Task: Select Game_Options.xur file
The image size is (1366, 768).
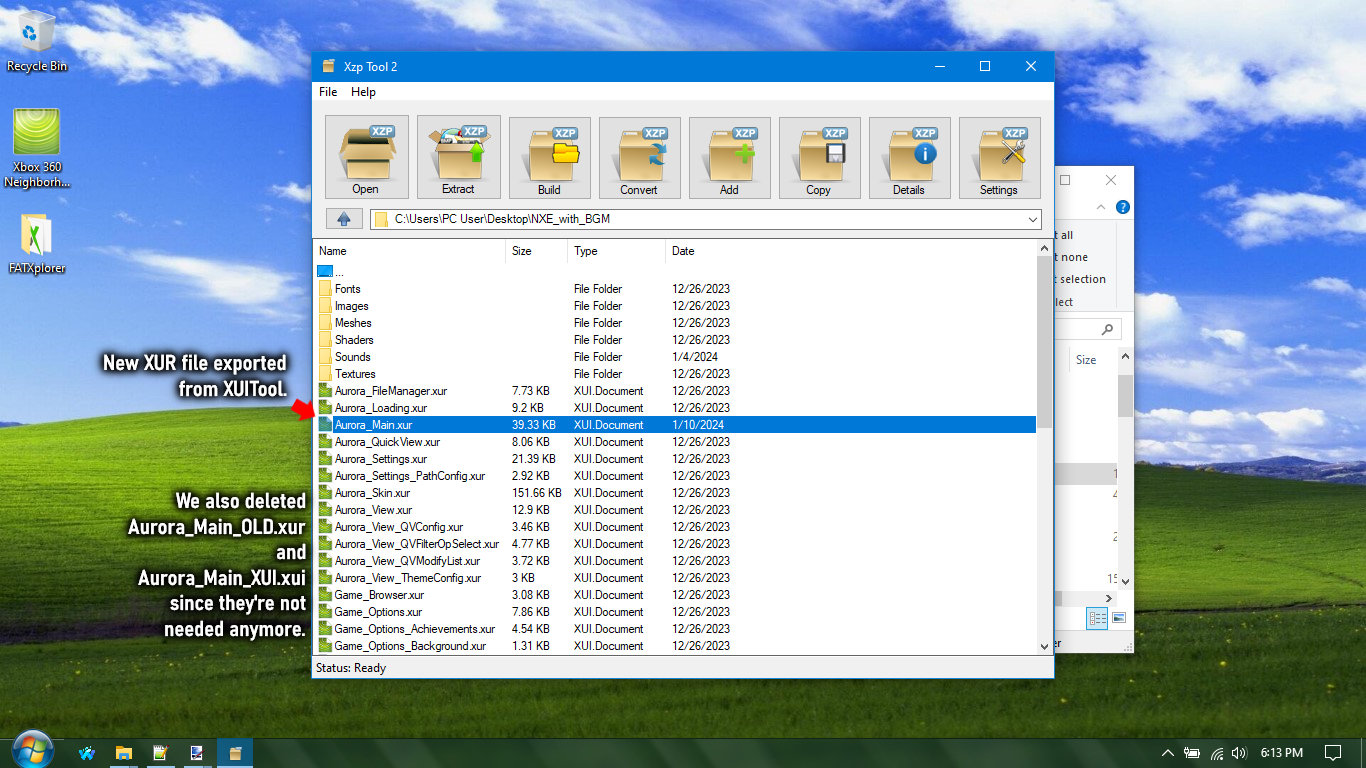Action: (x=675, y=612)
